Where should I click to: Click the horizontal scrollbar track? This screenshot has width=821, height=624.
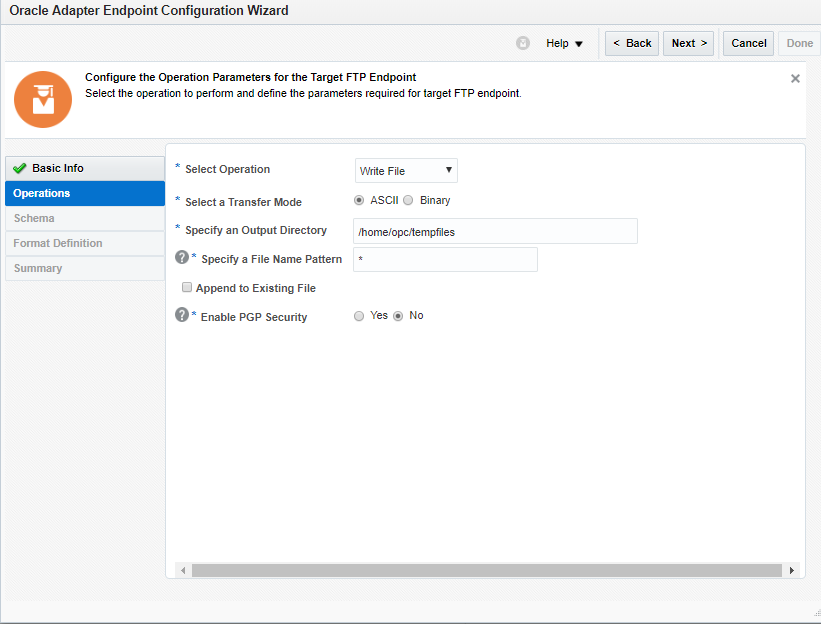coord(486,570)
